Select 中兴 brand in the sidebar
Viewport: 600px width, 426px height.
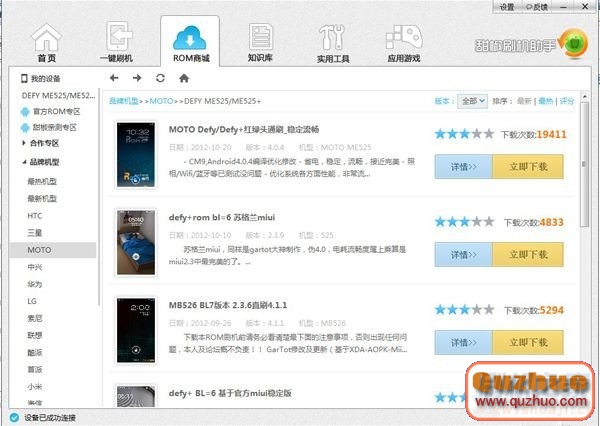35,267
